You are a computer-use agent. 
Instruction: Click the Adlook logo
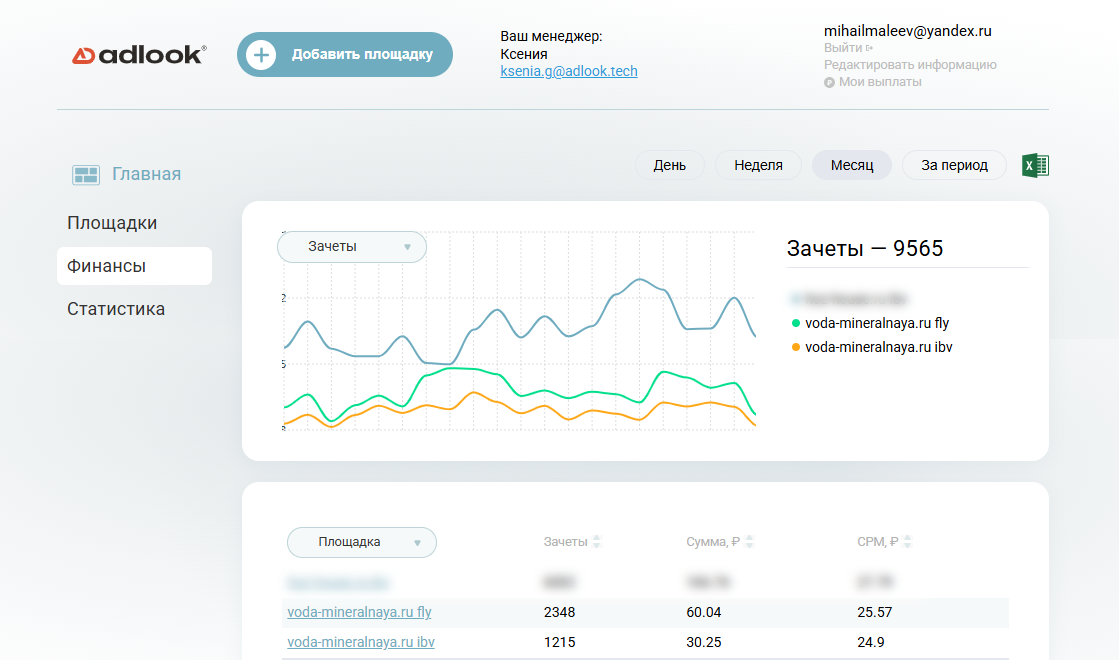click(139, 55)
